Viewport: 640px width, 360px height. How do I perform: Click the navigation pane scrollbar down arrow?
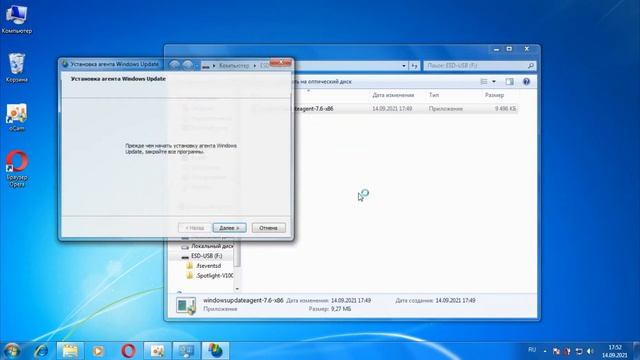coord(237,289)
